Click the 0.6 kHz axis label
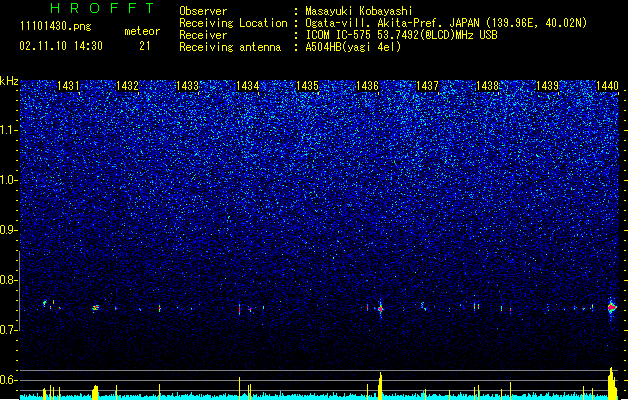Image resolution: width=629 pixels, height=400 pixels. 8,380
